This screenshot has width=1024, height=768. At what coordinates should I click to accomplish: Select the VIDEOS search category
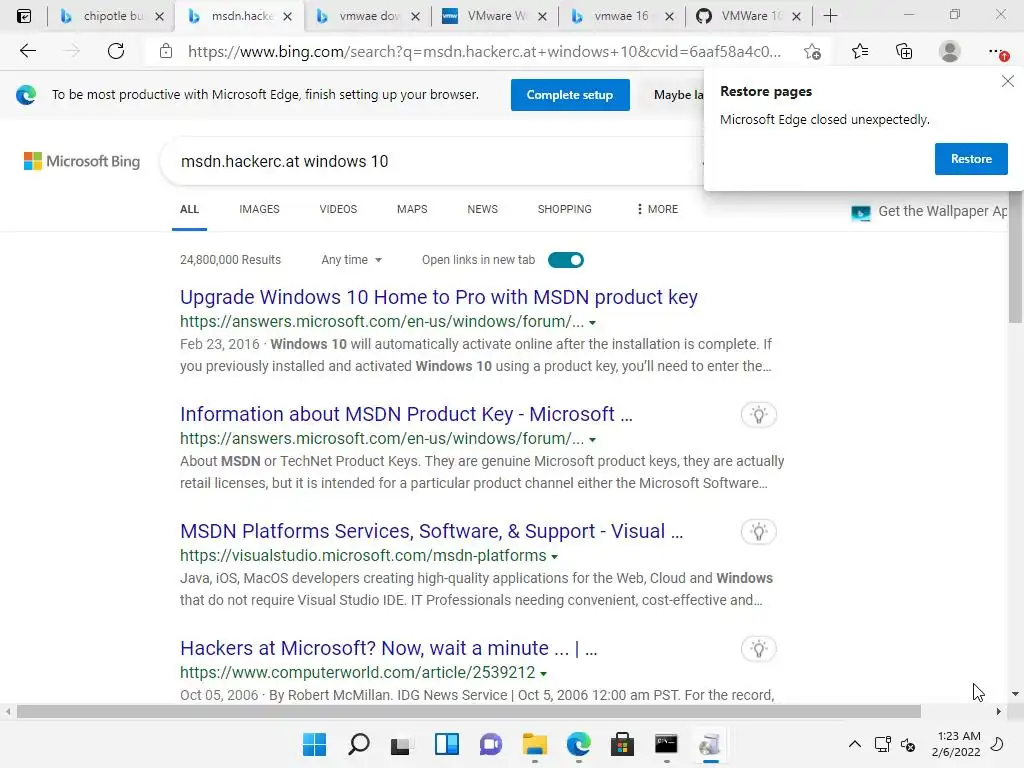(338, 209)
